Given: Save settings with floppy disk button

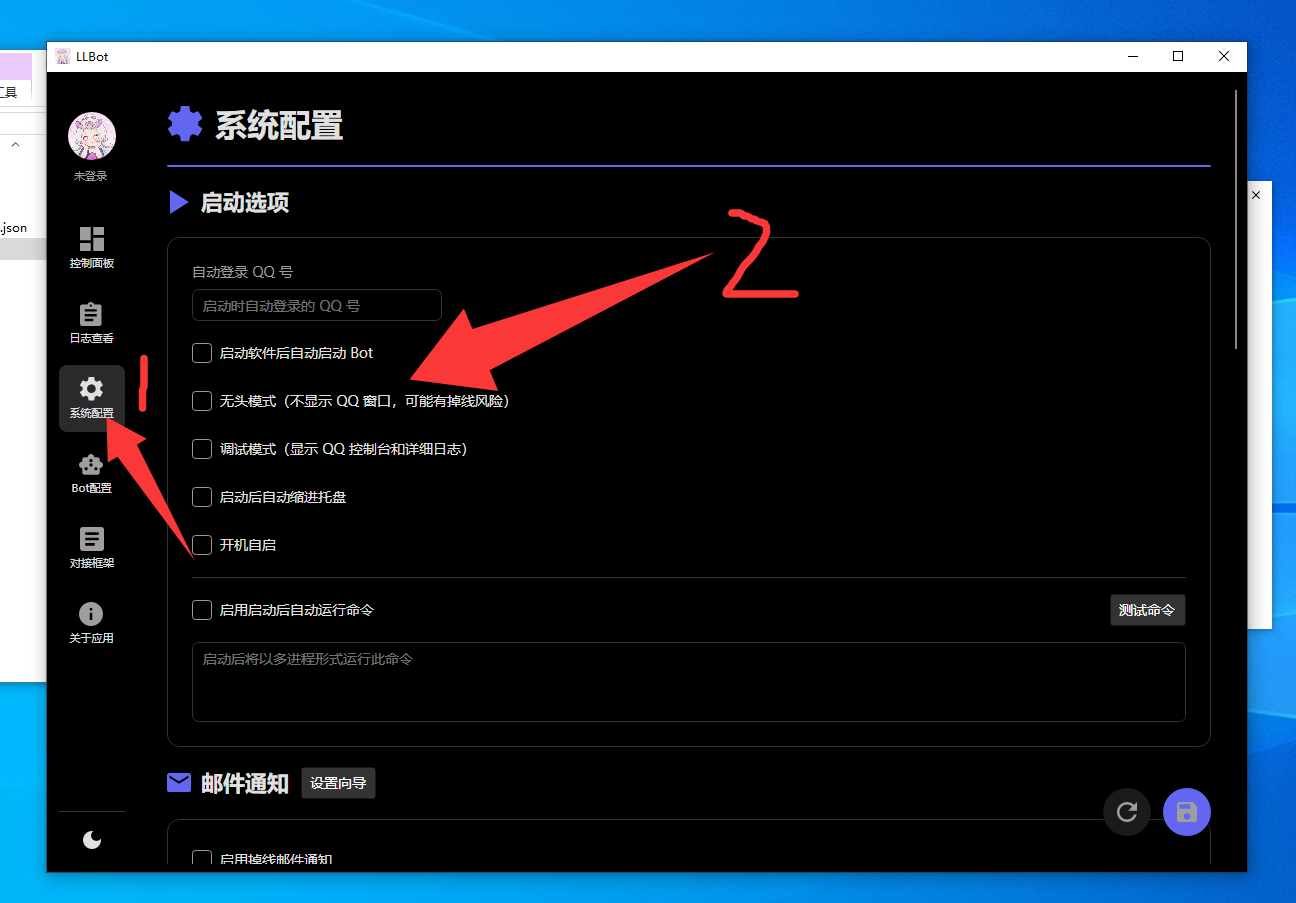Looking at the screenshot, I should (1187, 812).
